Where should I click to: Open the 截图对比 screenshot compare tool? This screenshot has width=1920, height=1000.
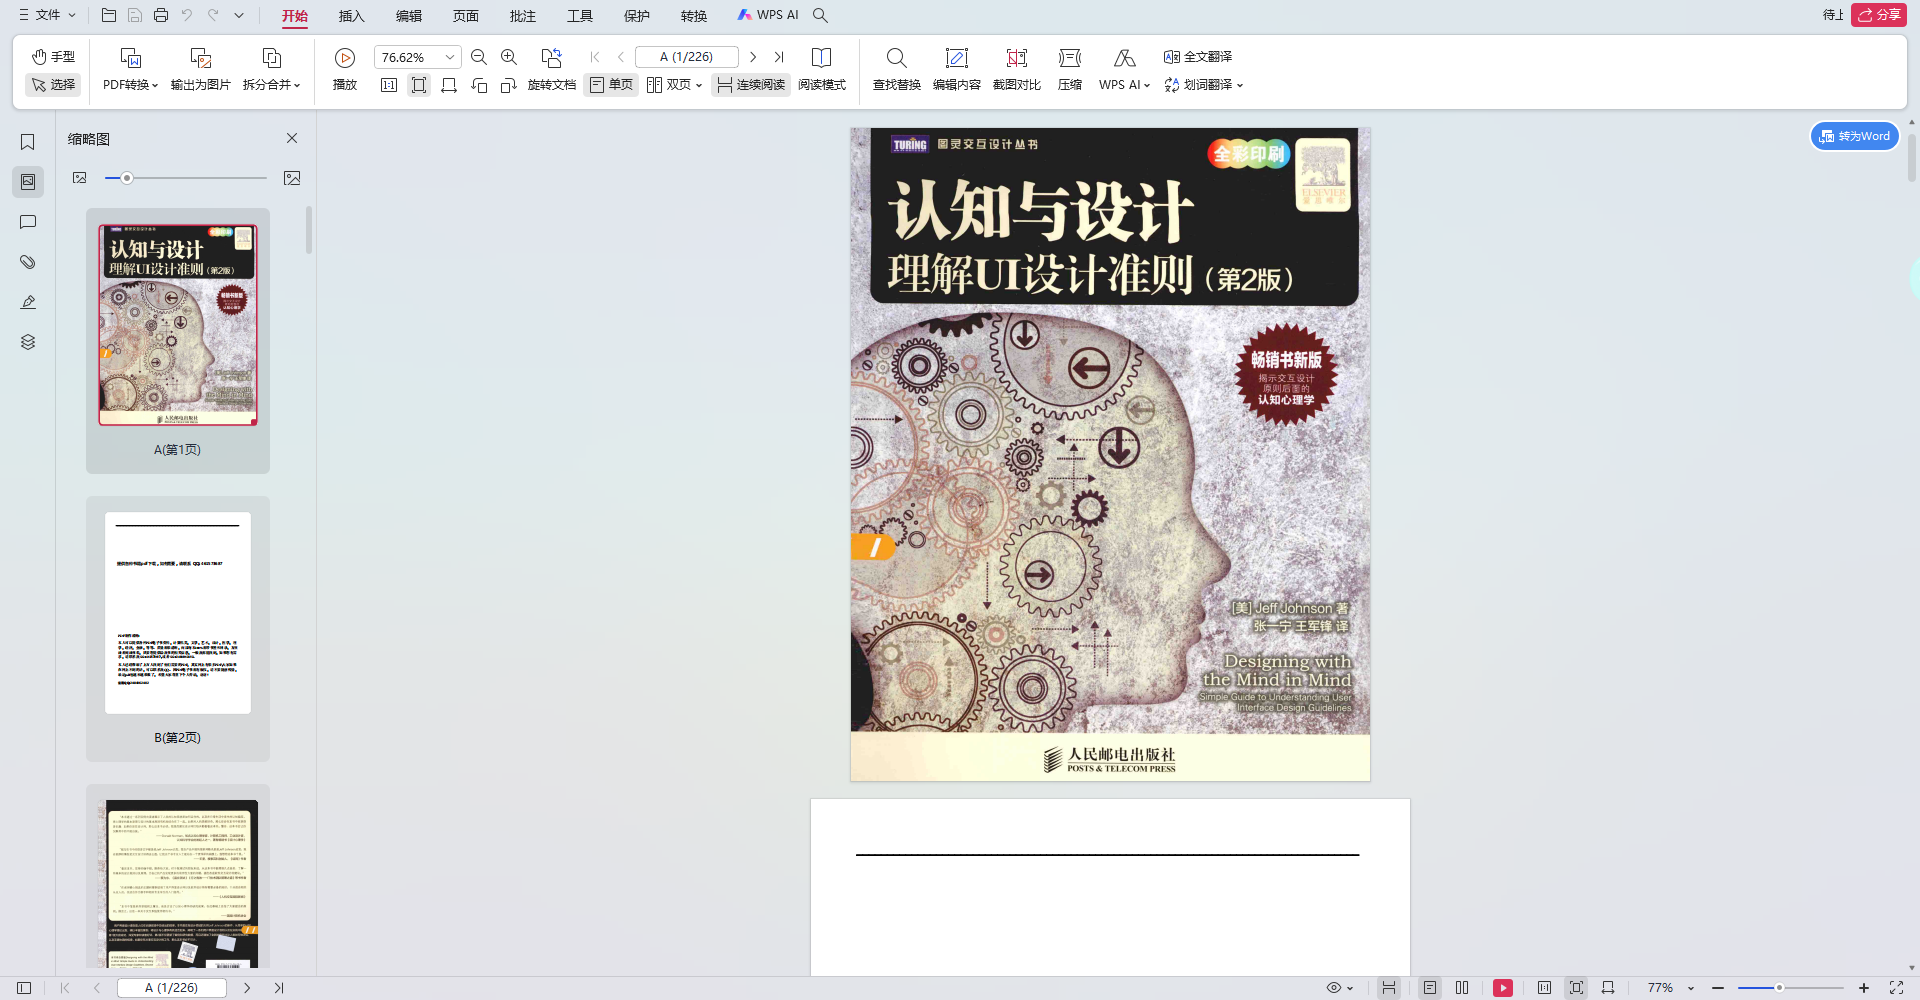[x=1017, y=70]
